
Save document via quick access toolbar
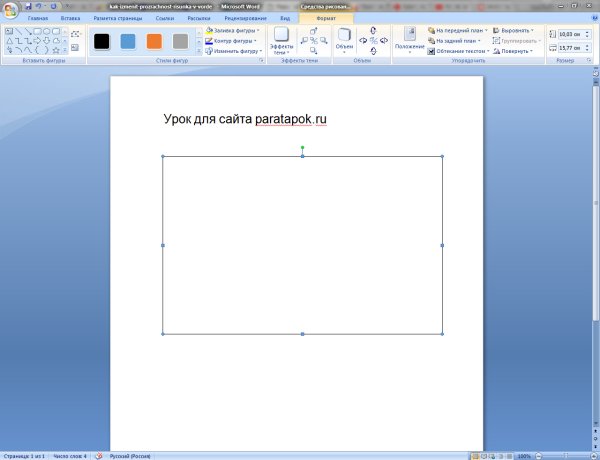click(27, 6)
